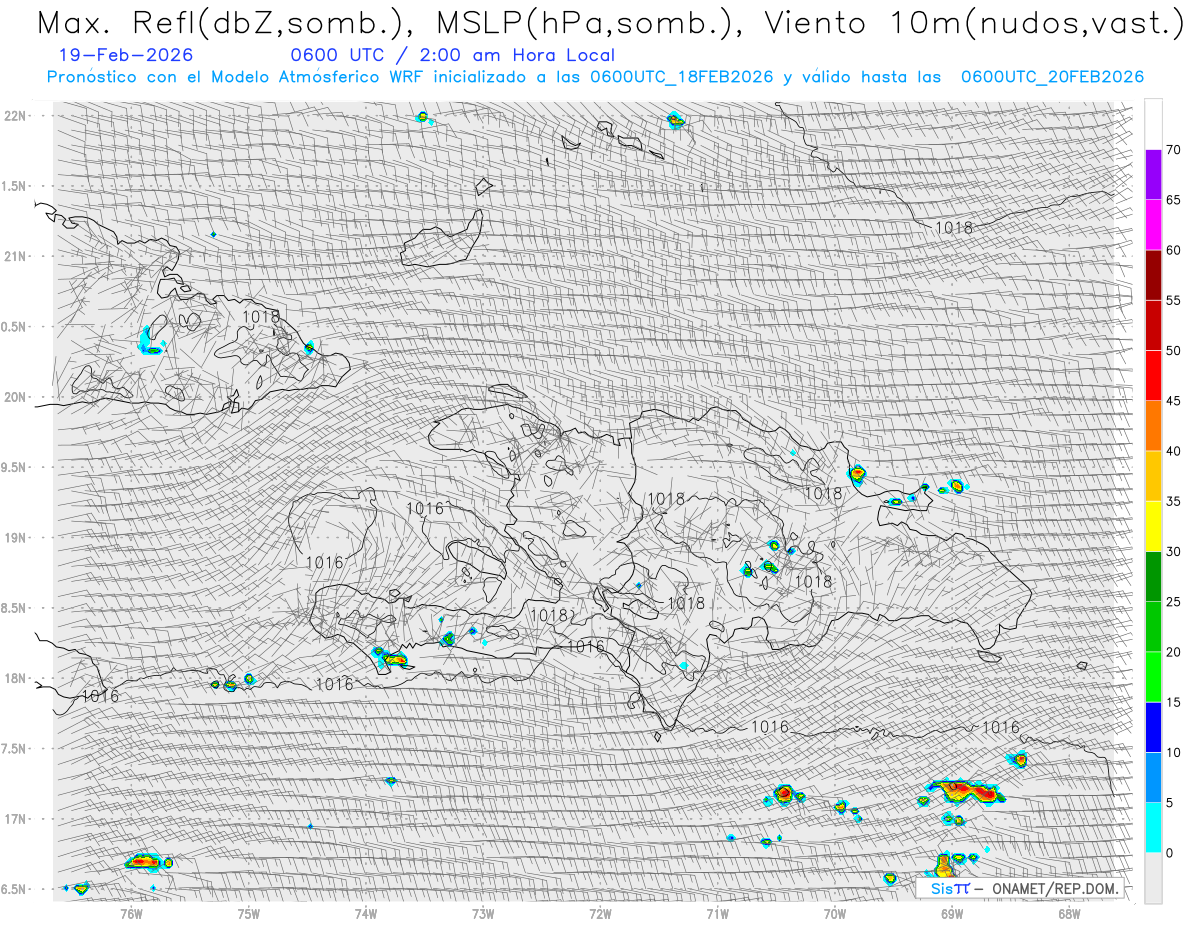Click the '7.5N' latitude axis label
The height and width of the screenshot is (927, 1200).
point(14,749)
